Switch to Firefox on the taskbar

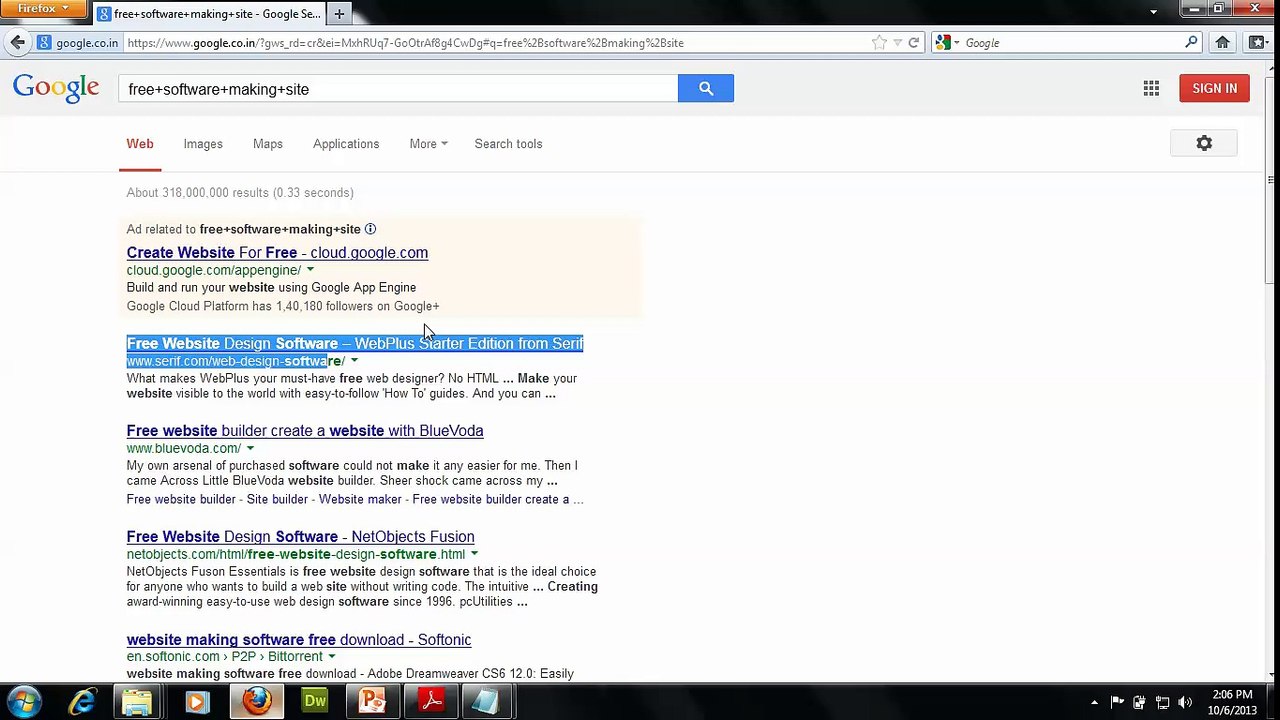click(257, 702)
